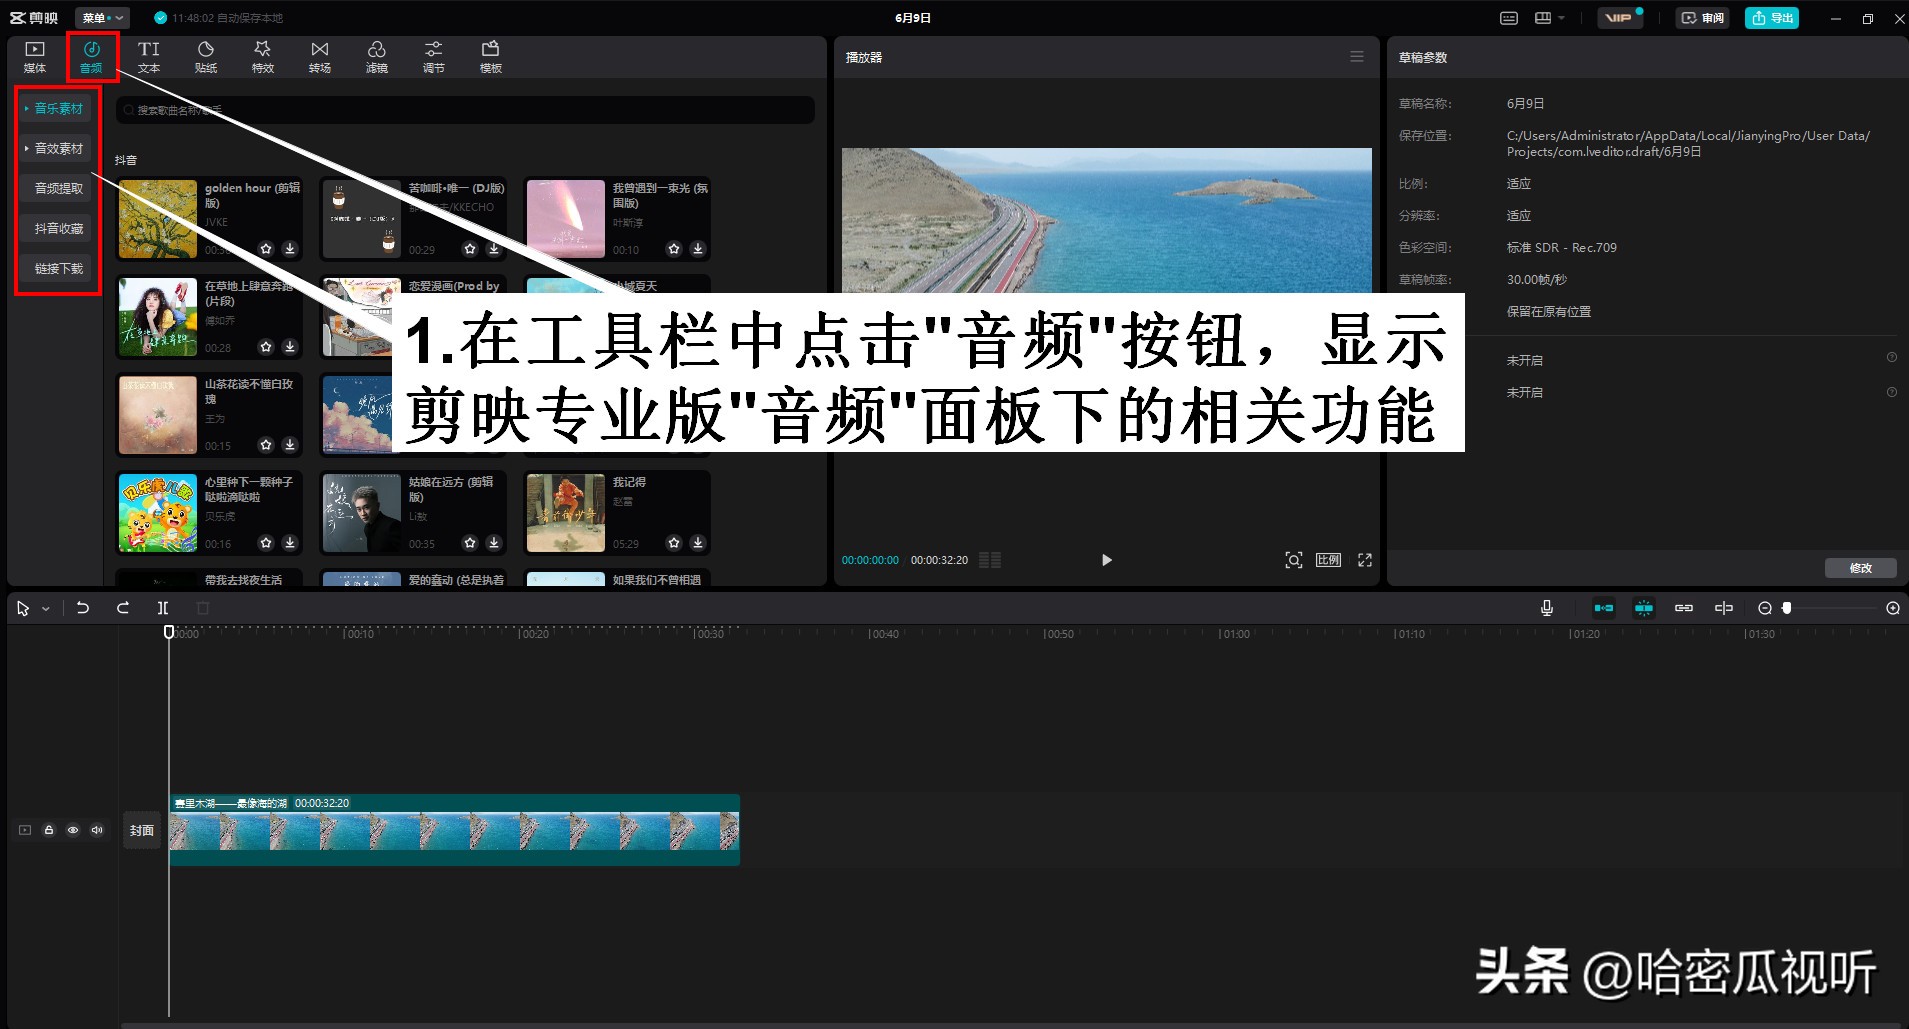Switch to the 贴纸 stickers panel

(205, 55)
